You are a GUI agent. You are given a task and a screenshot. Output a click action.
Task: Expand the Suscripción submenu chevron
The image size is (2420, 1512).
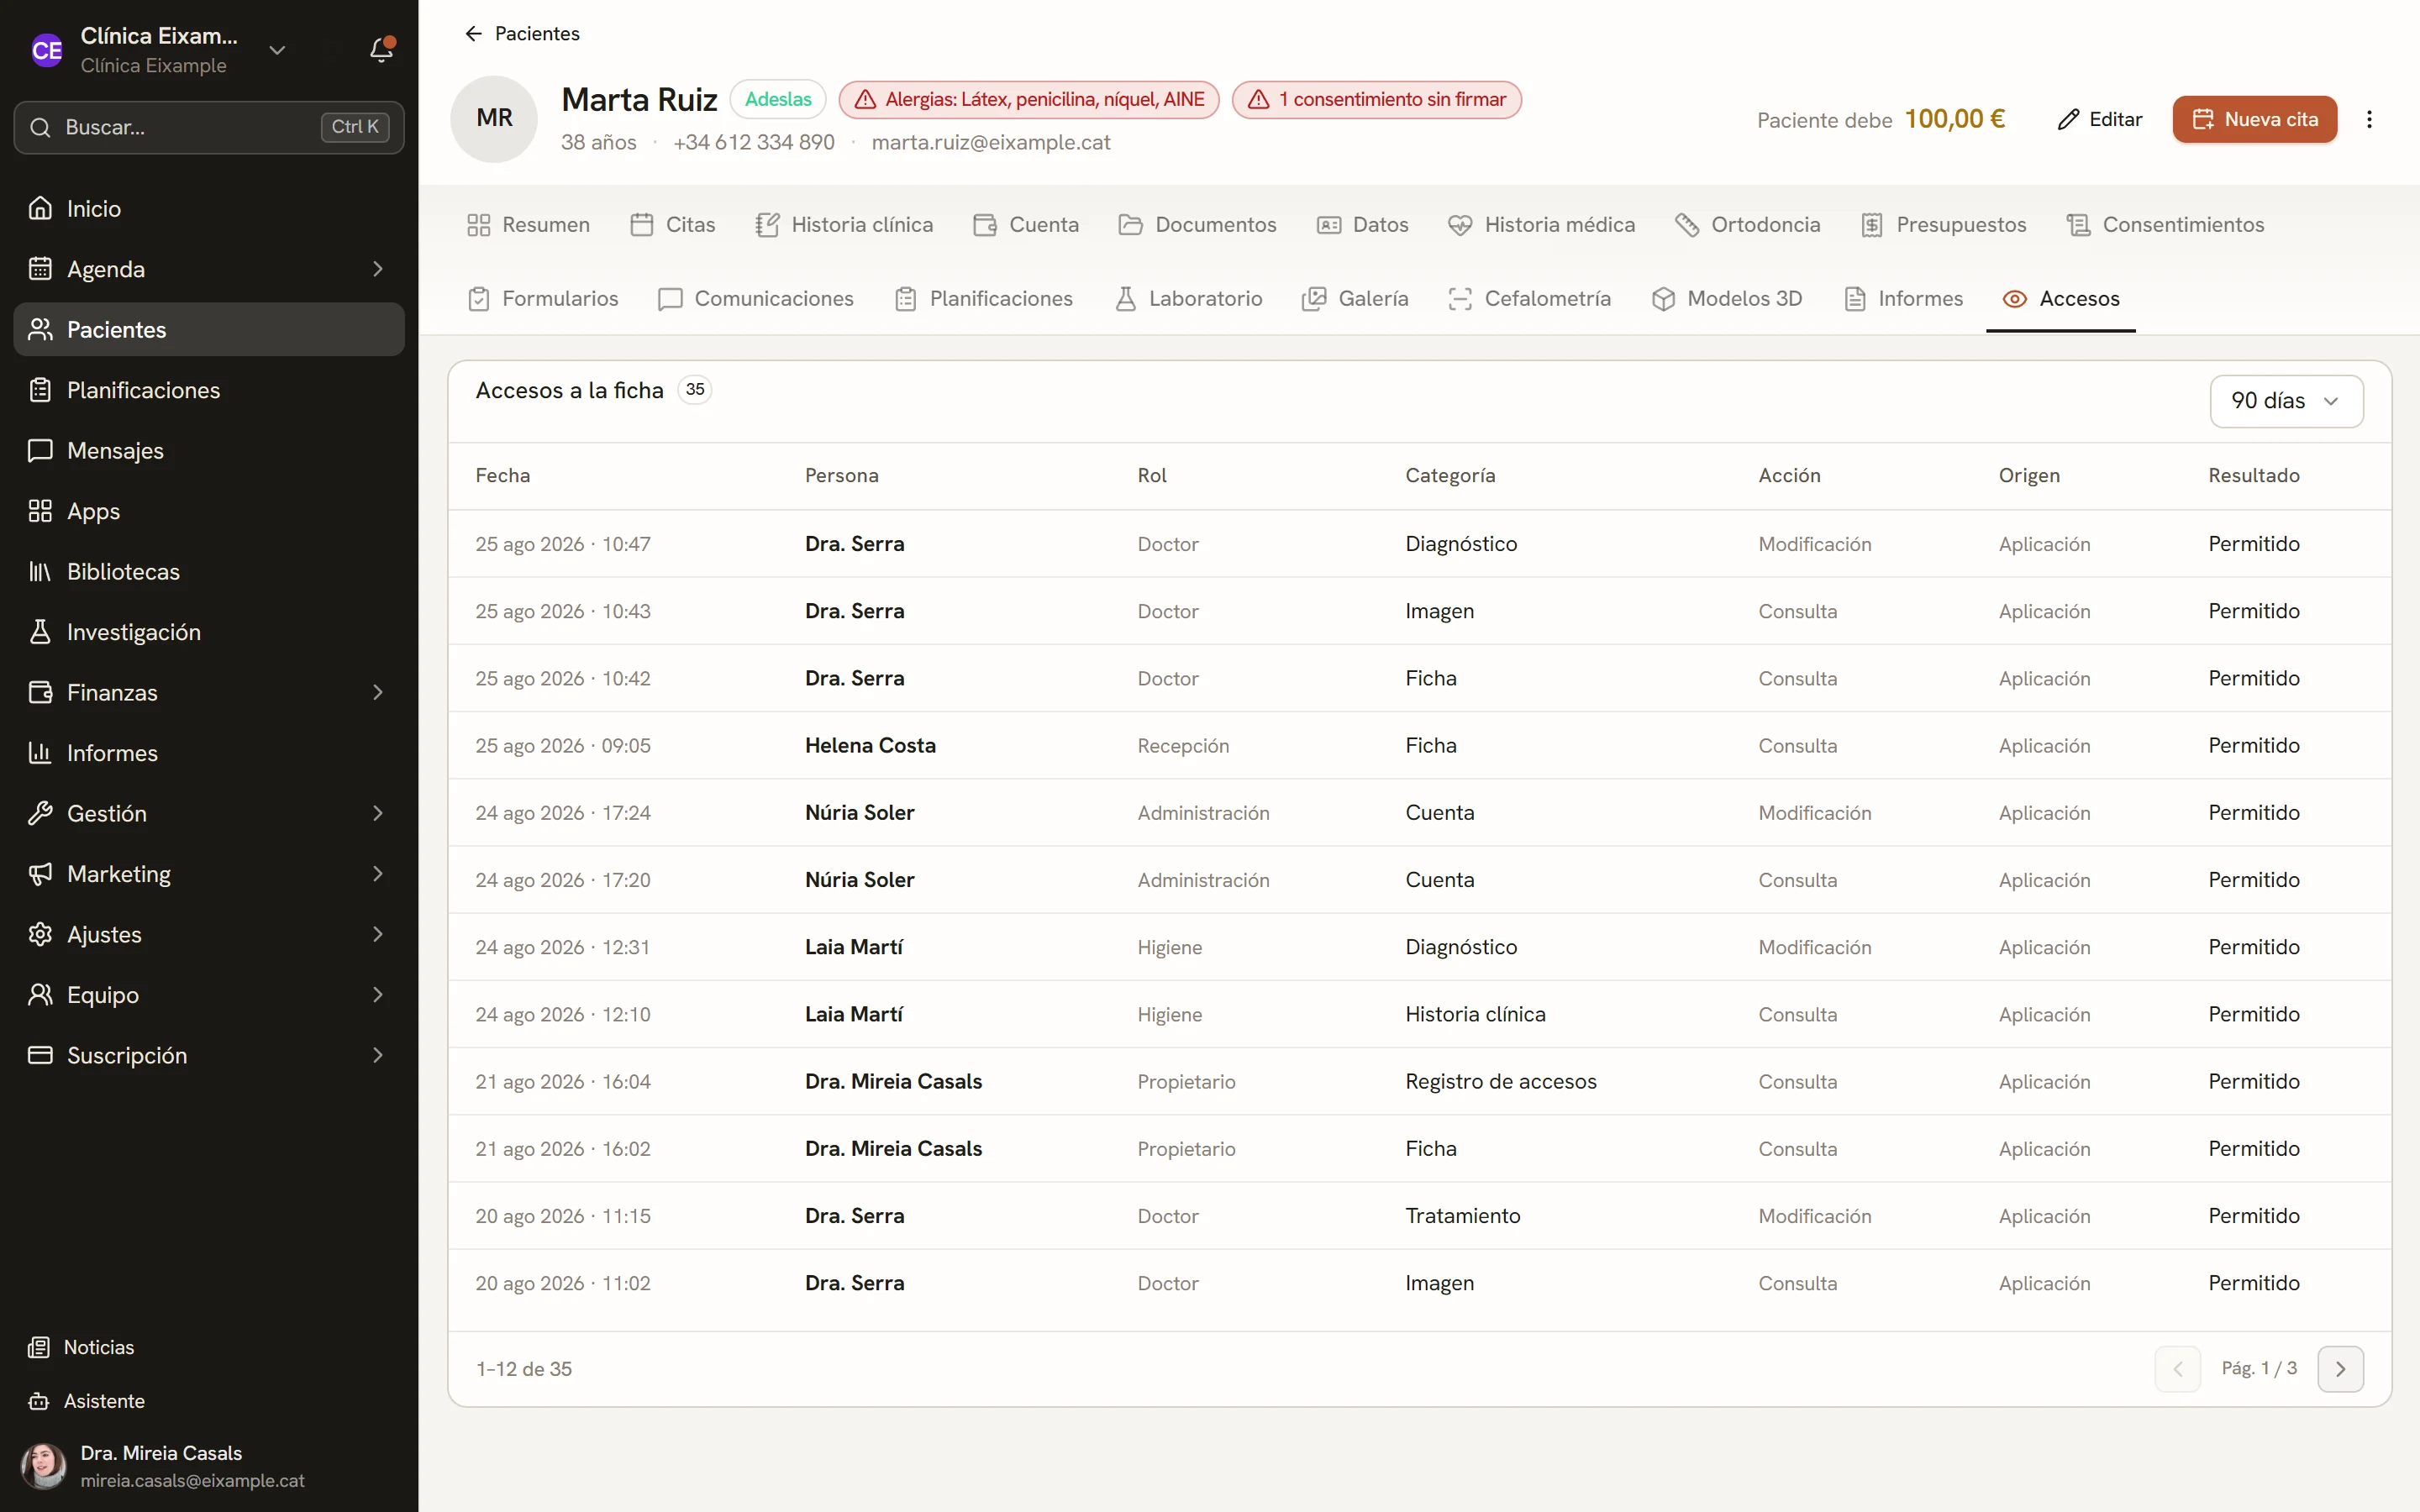[x=377, y=1055]
